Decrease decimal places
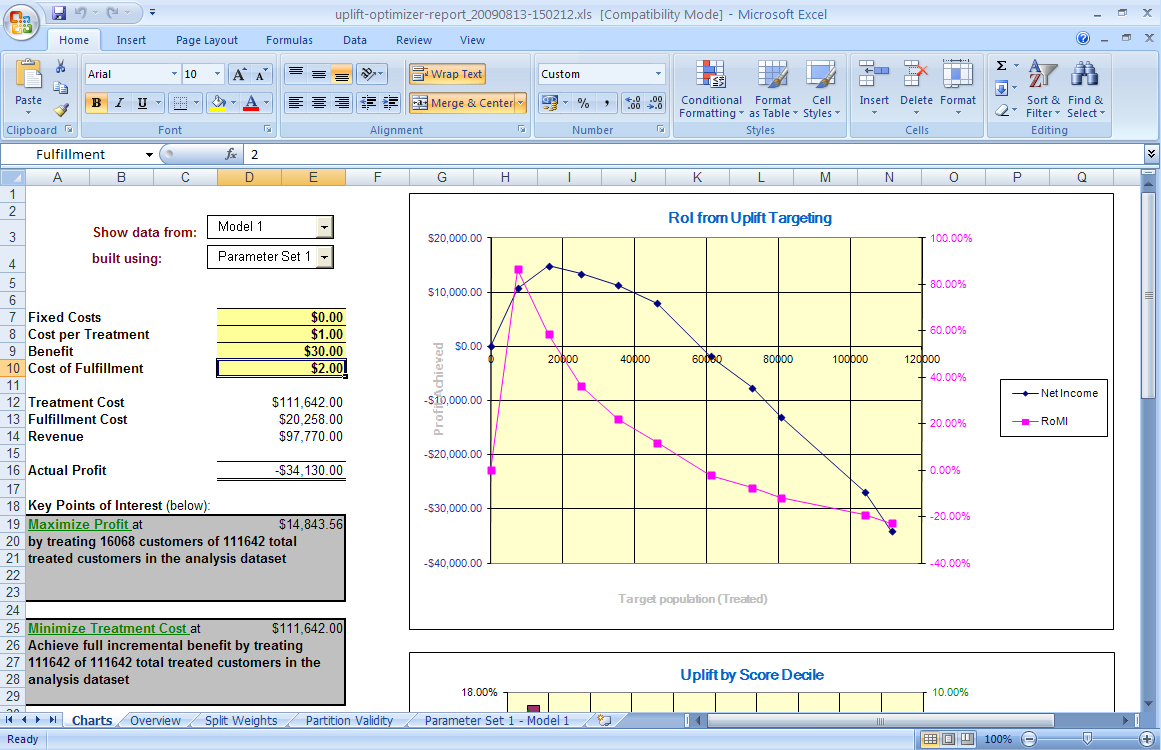Viewport: 1161px width, 750px height. pyautogui.click(x=655, y=103)
